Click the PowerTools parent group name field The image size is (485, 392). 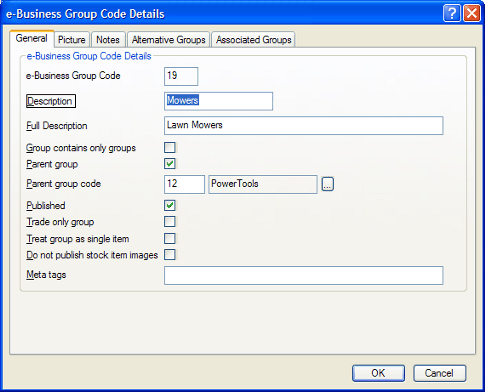click(x=263, y=184)
